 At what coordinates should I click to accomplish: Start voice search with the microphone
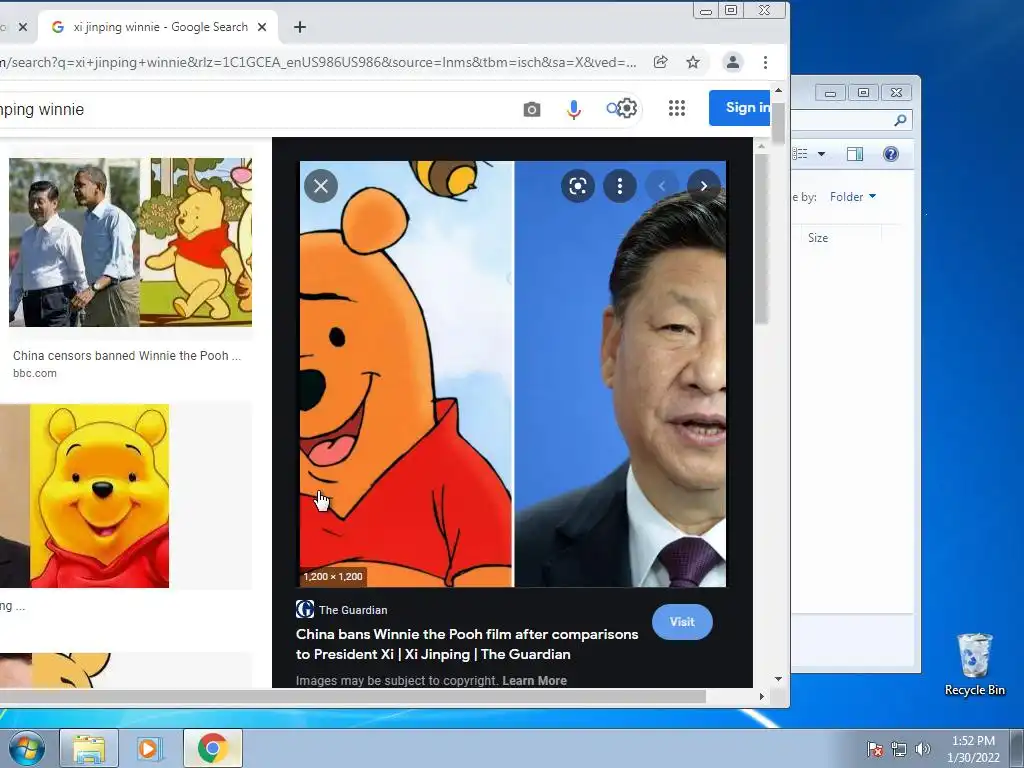click(573, 109)
